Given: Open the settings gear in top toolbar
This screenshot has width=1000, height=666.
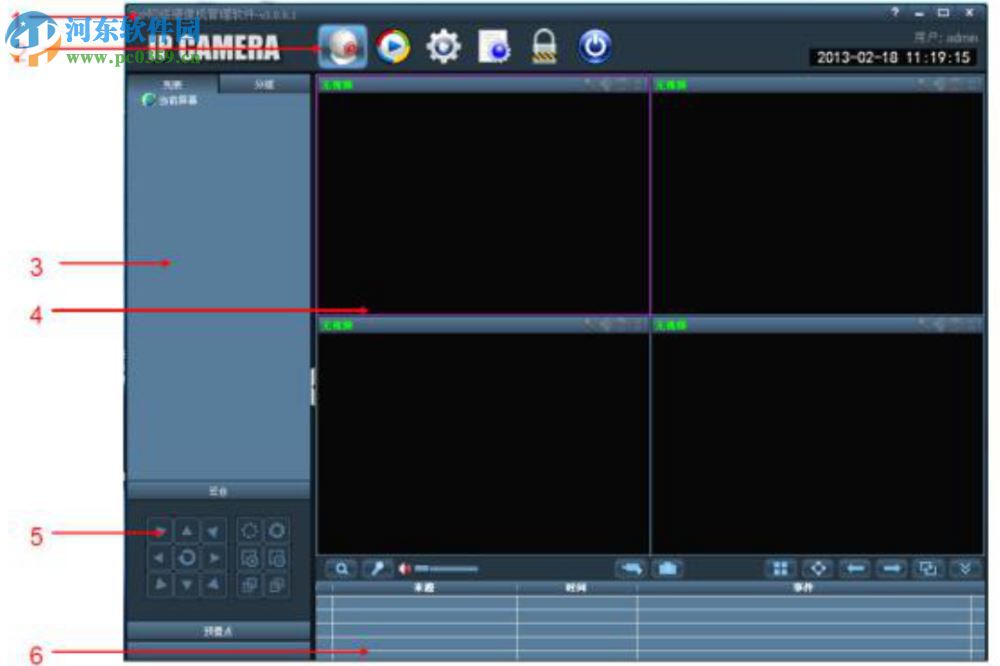Looking at the screenshot, I should coord(444,47).
